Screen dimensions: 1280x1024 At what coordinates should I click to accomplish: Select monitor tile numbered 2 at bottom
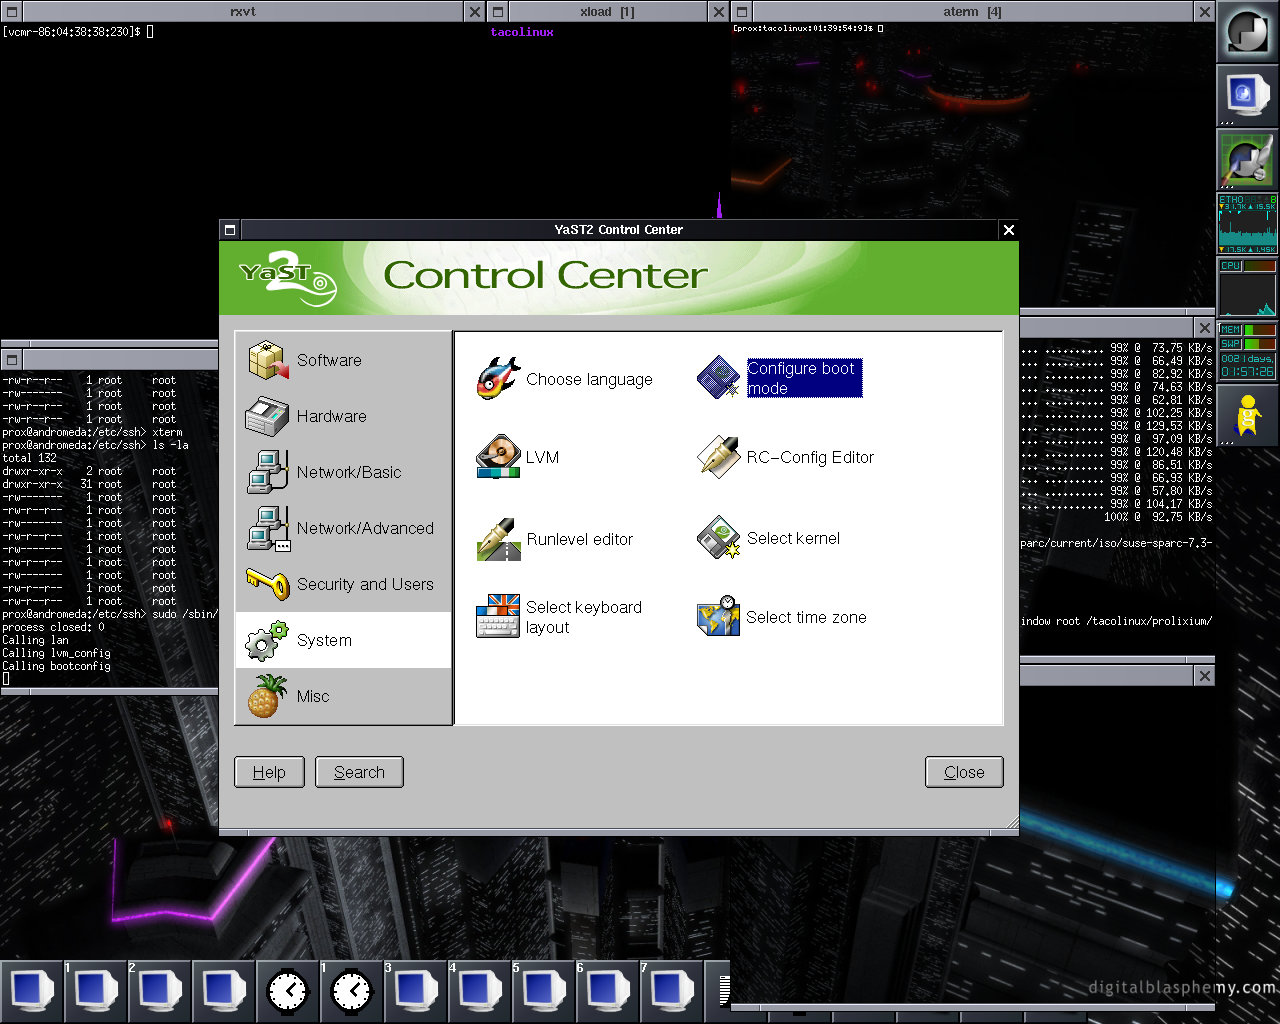pyautogui.click(x=160, y=991)
